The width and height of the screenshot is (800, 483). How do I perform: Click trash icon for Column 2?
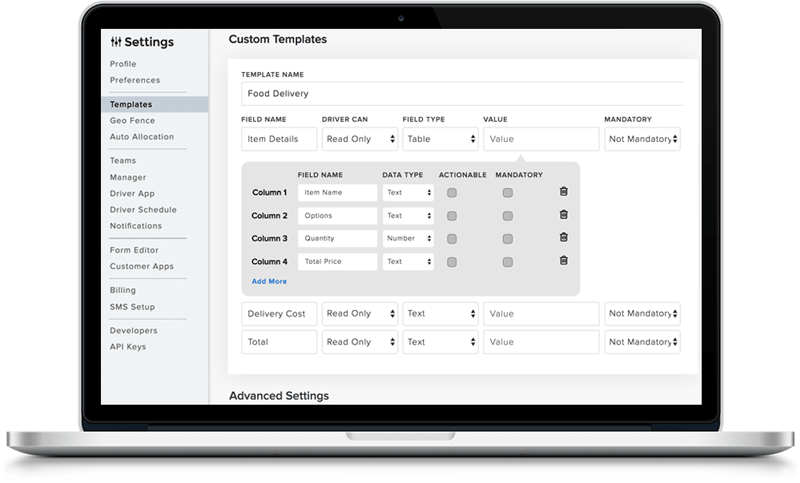[563, 215]
